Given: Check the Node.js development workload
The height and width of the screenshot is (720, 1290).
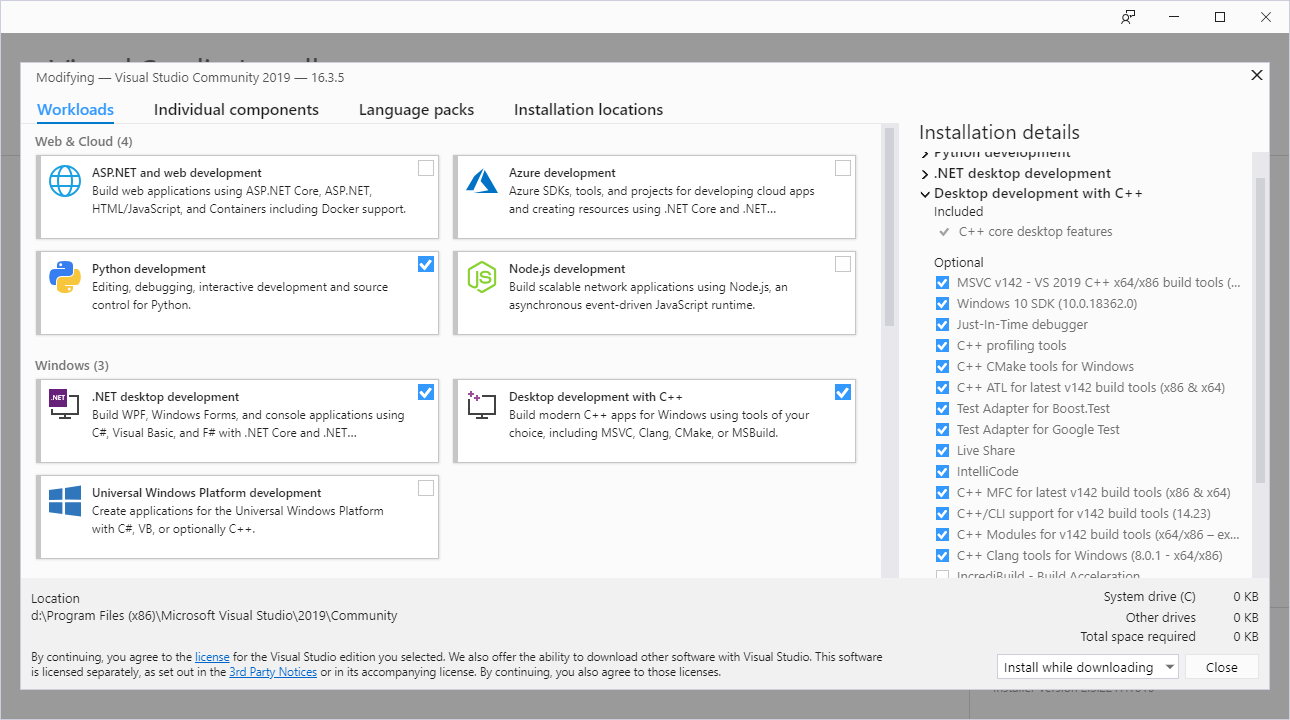Looking at the screenshot, I should click(x=843, y=264).
